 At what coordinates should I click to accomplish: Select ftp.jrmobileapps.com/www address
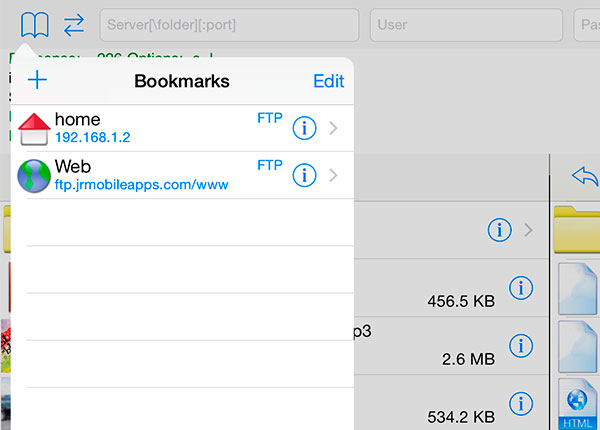click(x=142, y=184)
